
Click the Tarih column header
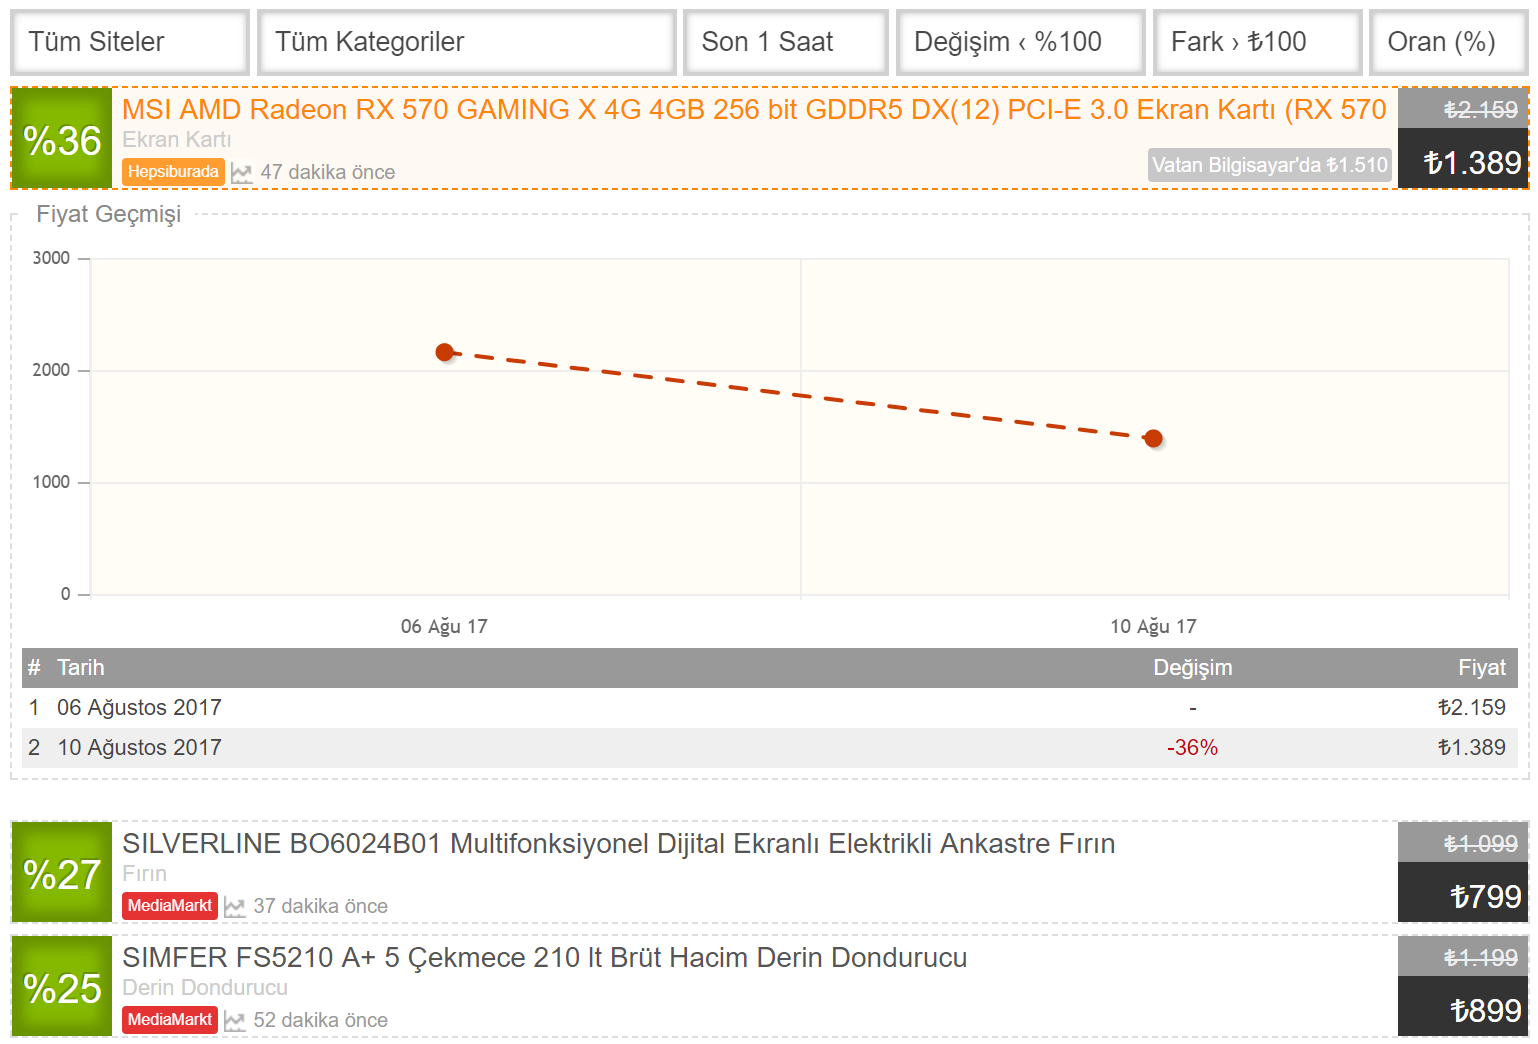pyautogui.click(x=80, y=668)
